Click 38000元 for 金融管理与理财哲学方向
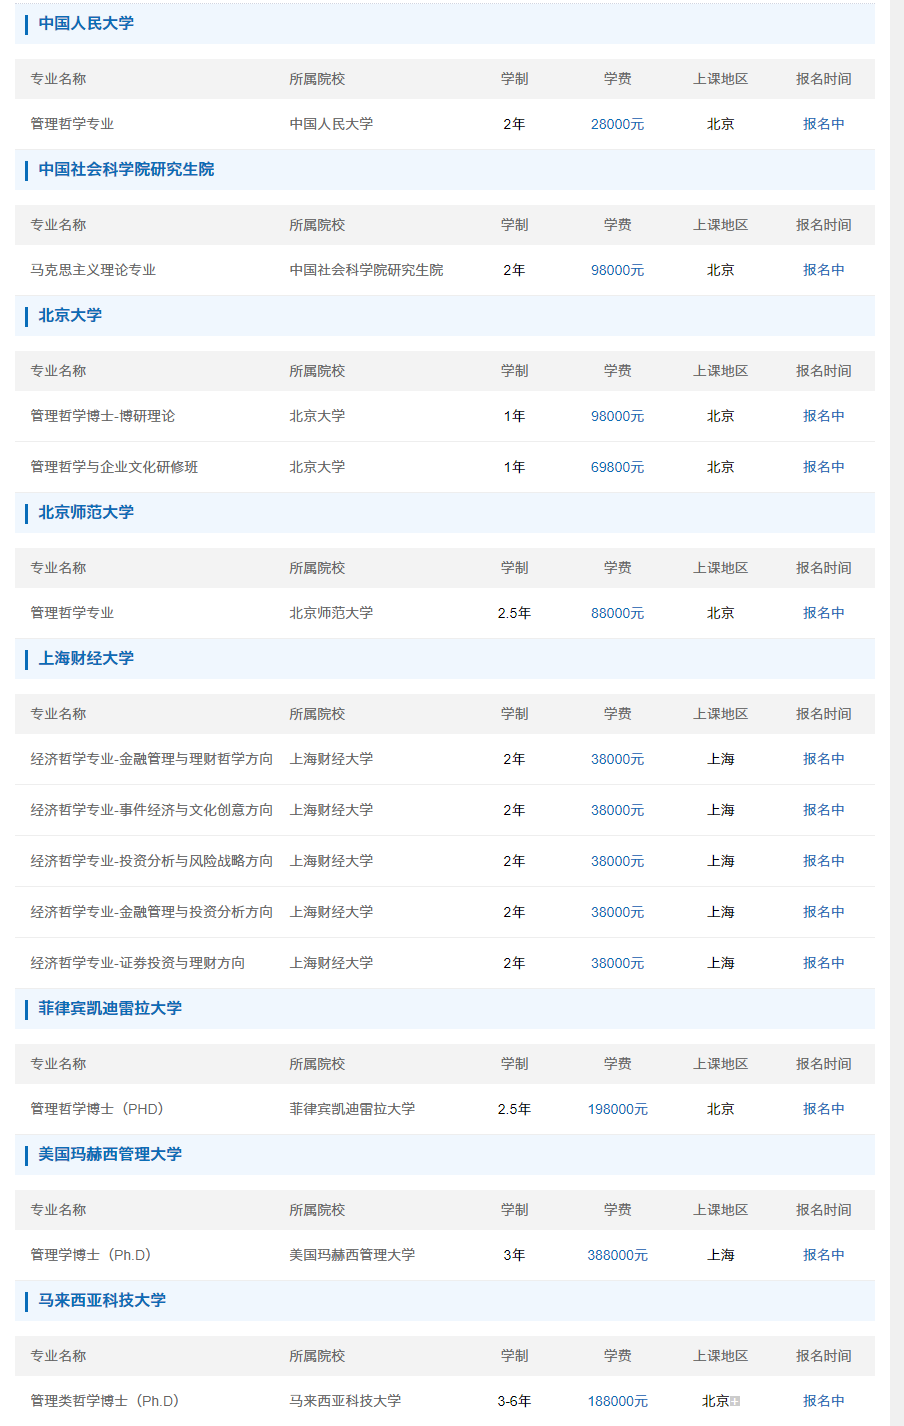The width and height of the screenshot is (904, 1426). [617, 759]
